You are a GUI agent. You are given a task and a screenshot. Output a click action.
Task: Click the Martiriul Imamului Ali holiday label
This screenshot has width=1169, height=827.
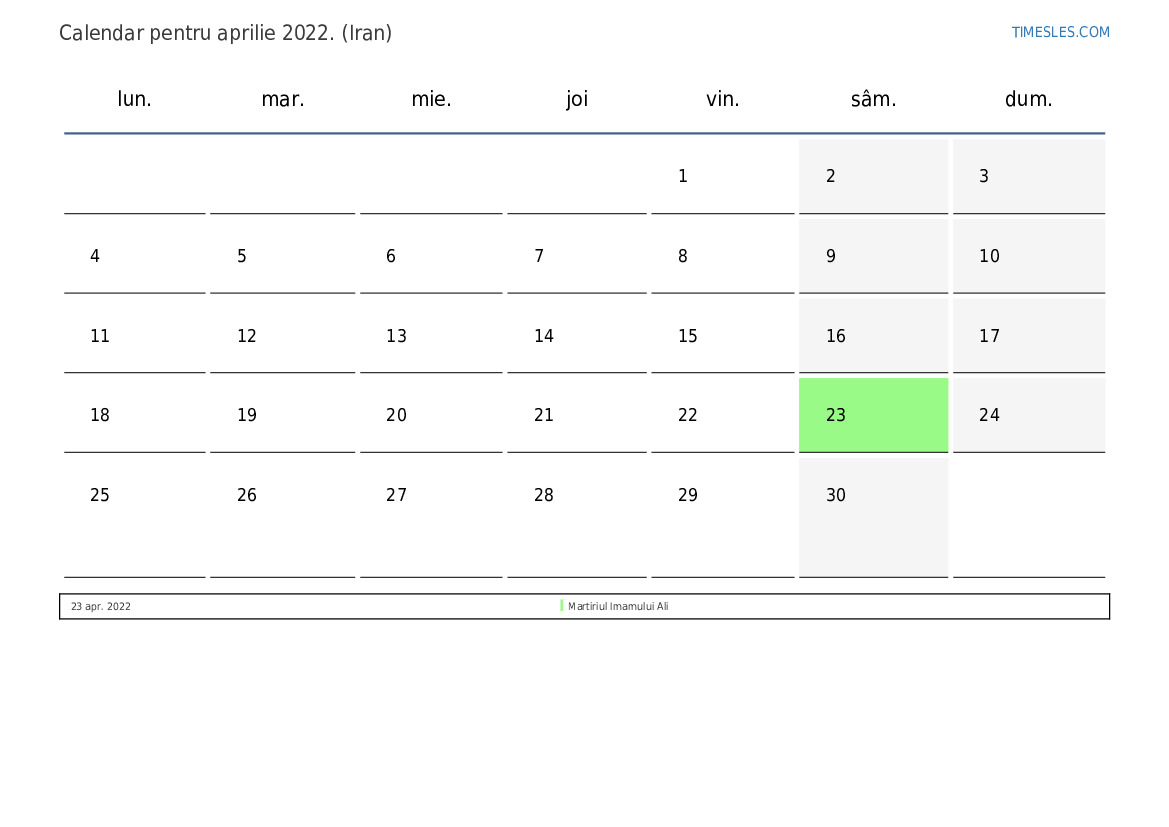click(x=618, y=606)
